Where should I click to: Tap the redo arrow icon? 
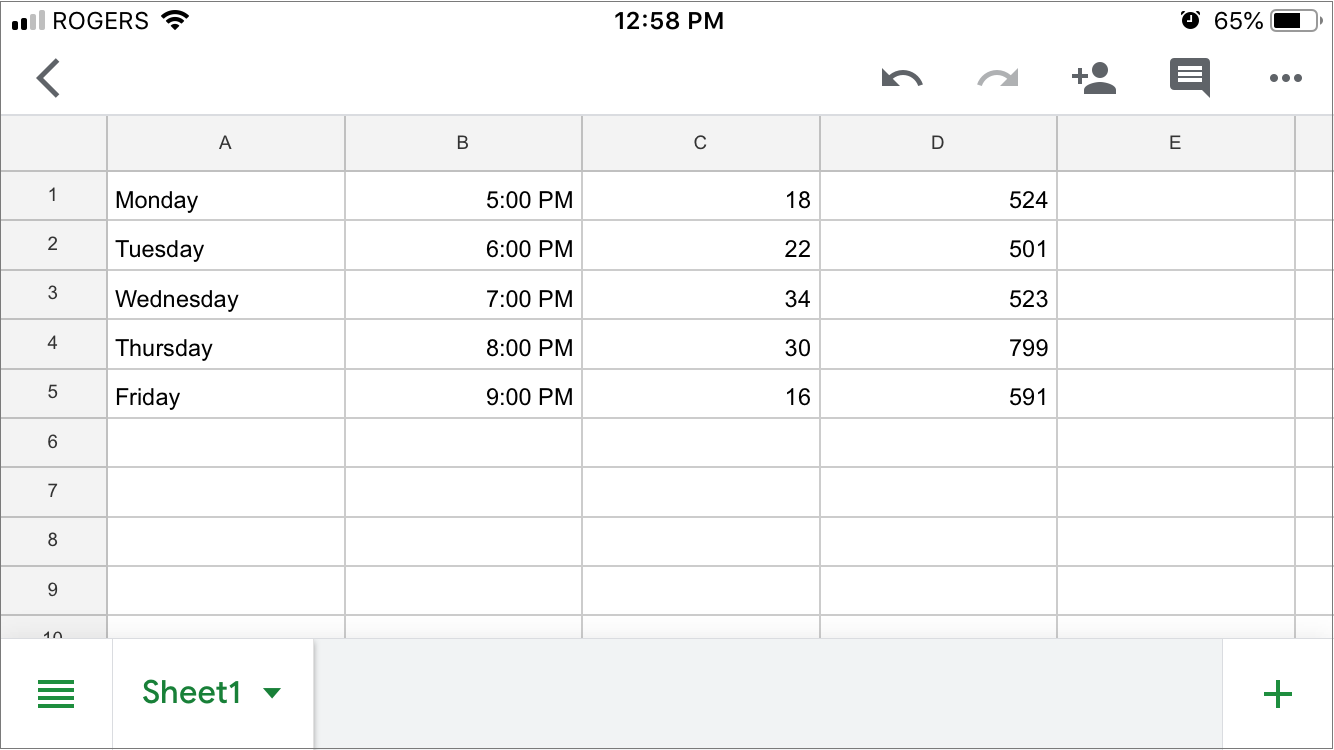pyautogui.click(x=997, y=78)
